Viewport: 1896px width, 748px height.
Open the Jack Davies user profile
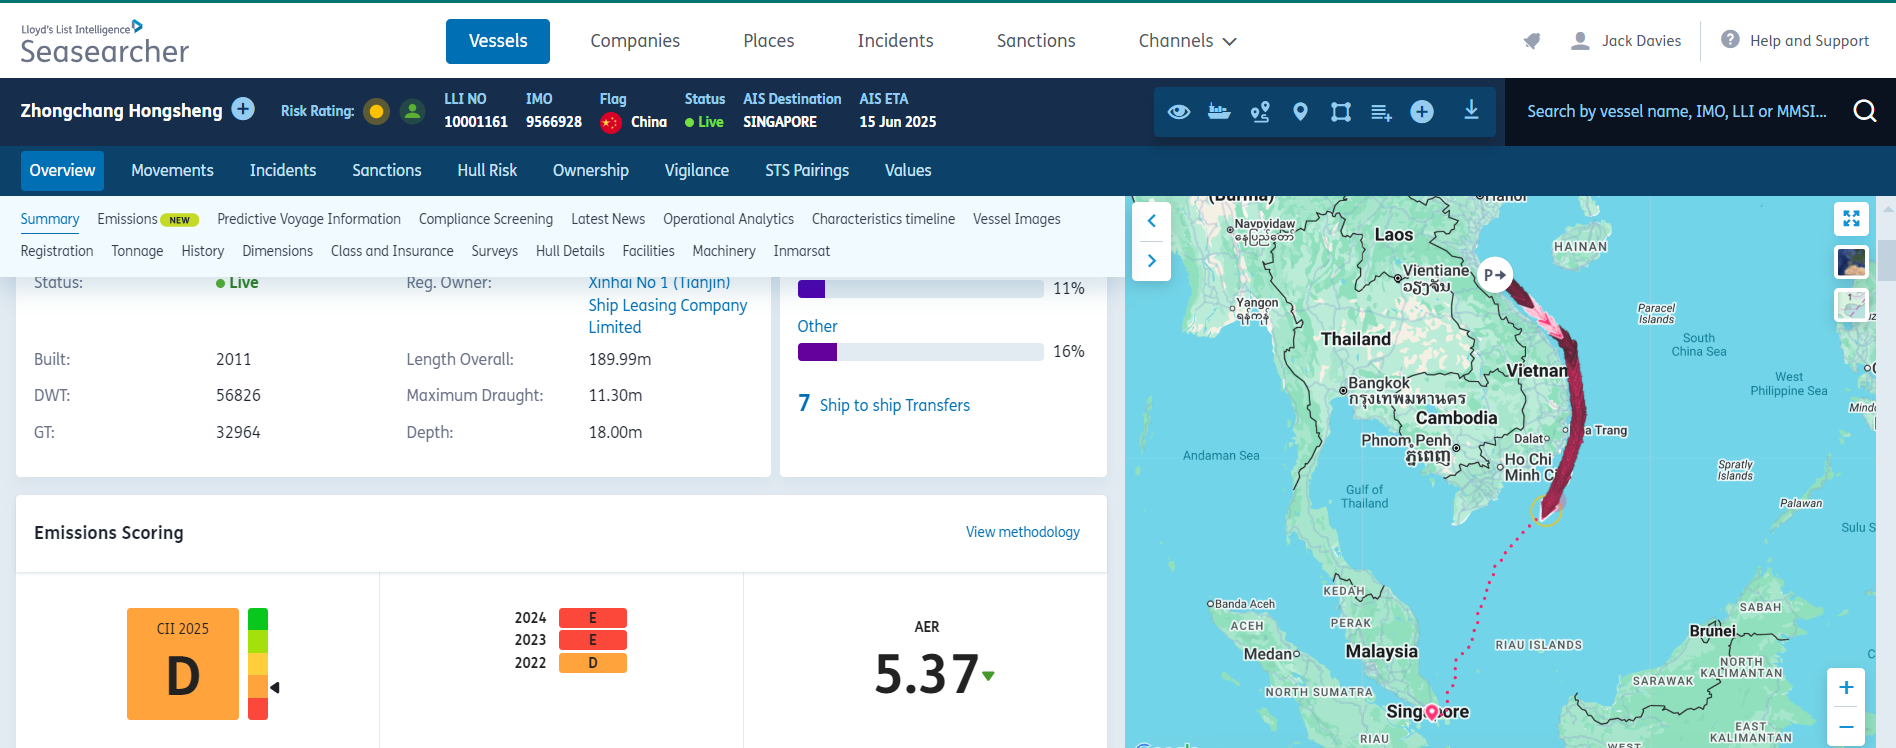(1626, 41)
